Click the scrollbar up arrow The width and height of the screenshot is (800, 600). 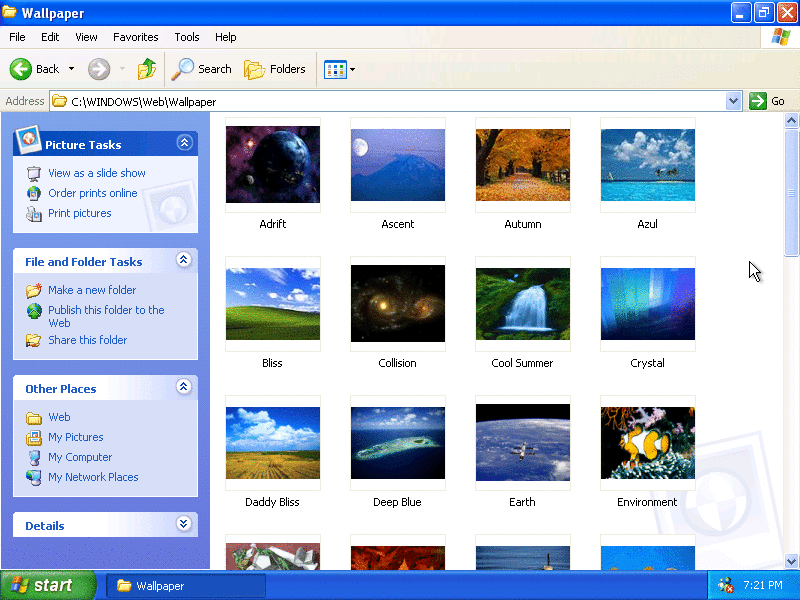pyautogui.click(x=791, y=120)
